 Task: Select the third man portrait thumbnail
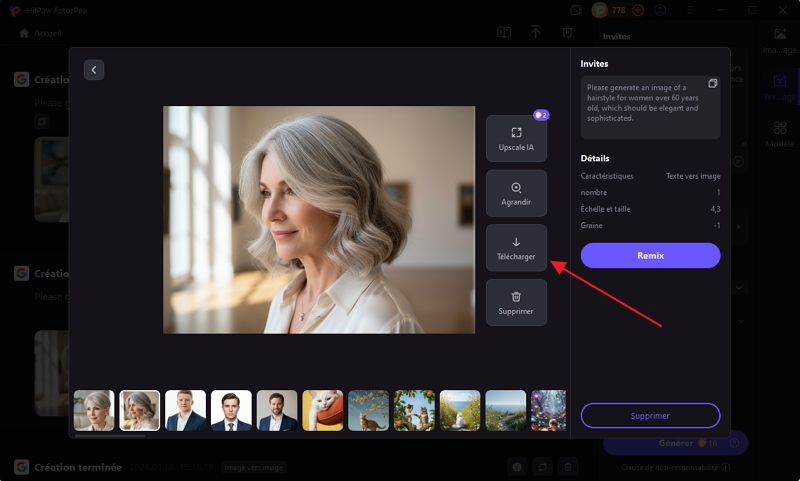tap(277, 410)
